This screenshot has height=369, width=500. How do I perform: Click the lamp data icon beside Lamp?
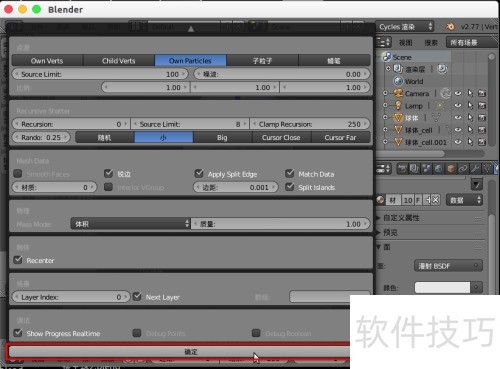(x=440, y=106)
